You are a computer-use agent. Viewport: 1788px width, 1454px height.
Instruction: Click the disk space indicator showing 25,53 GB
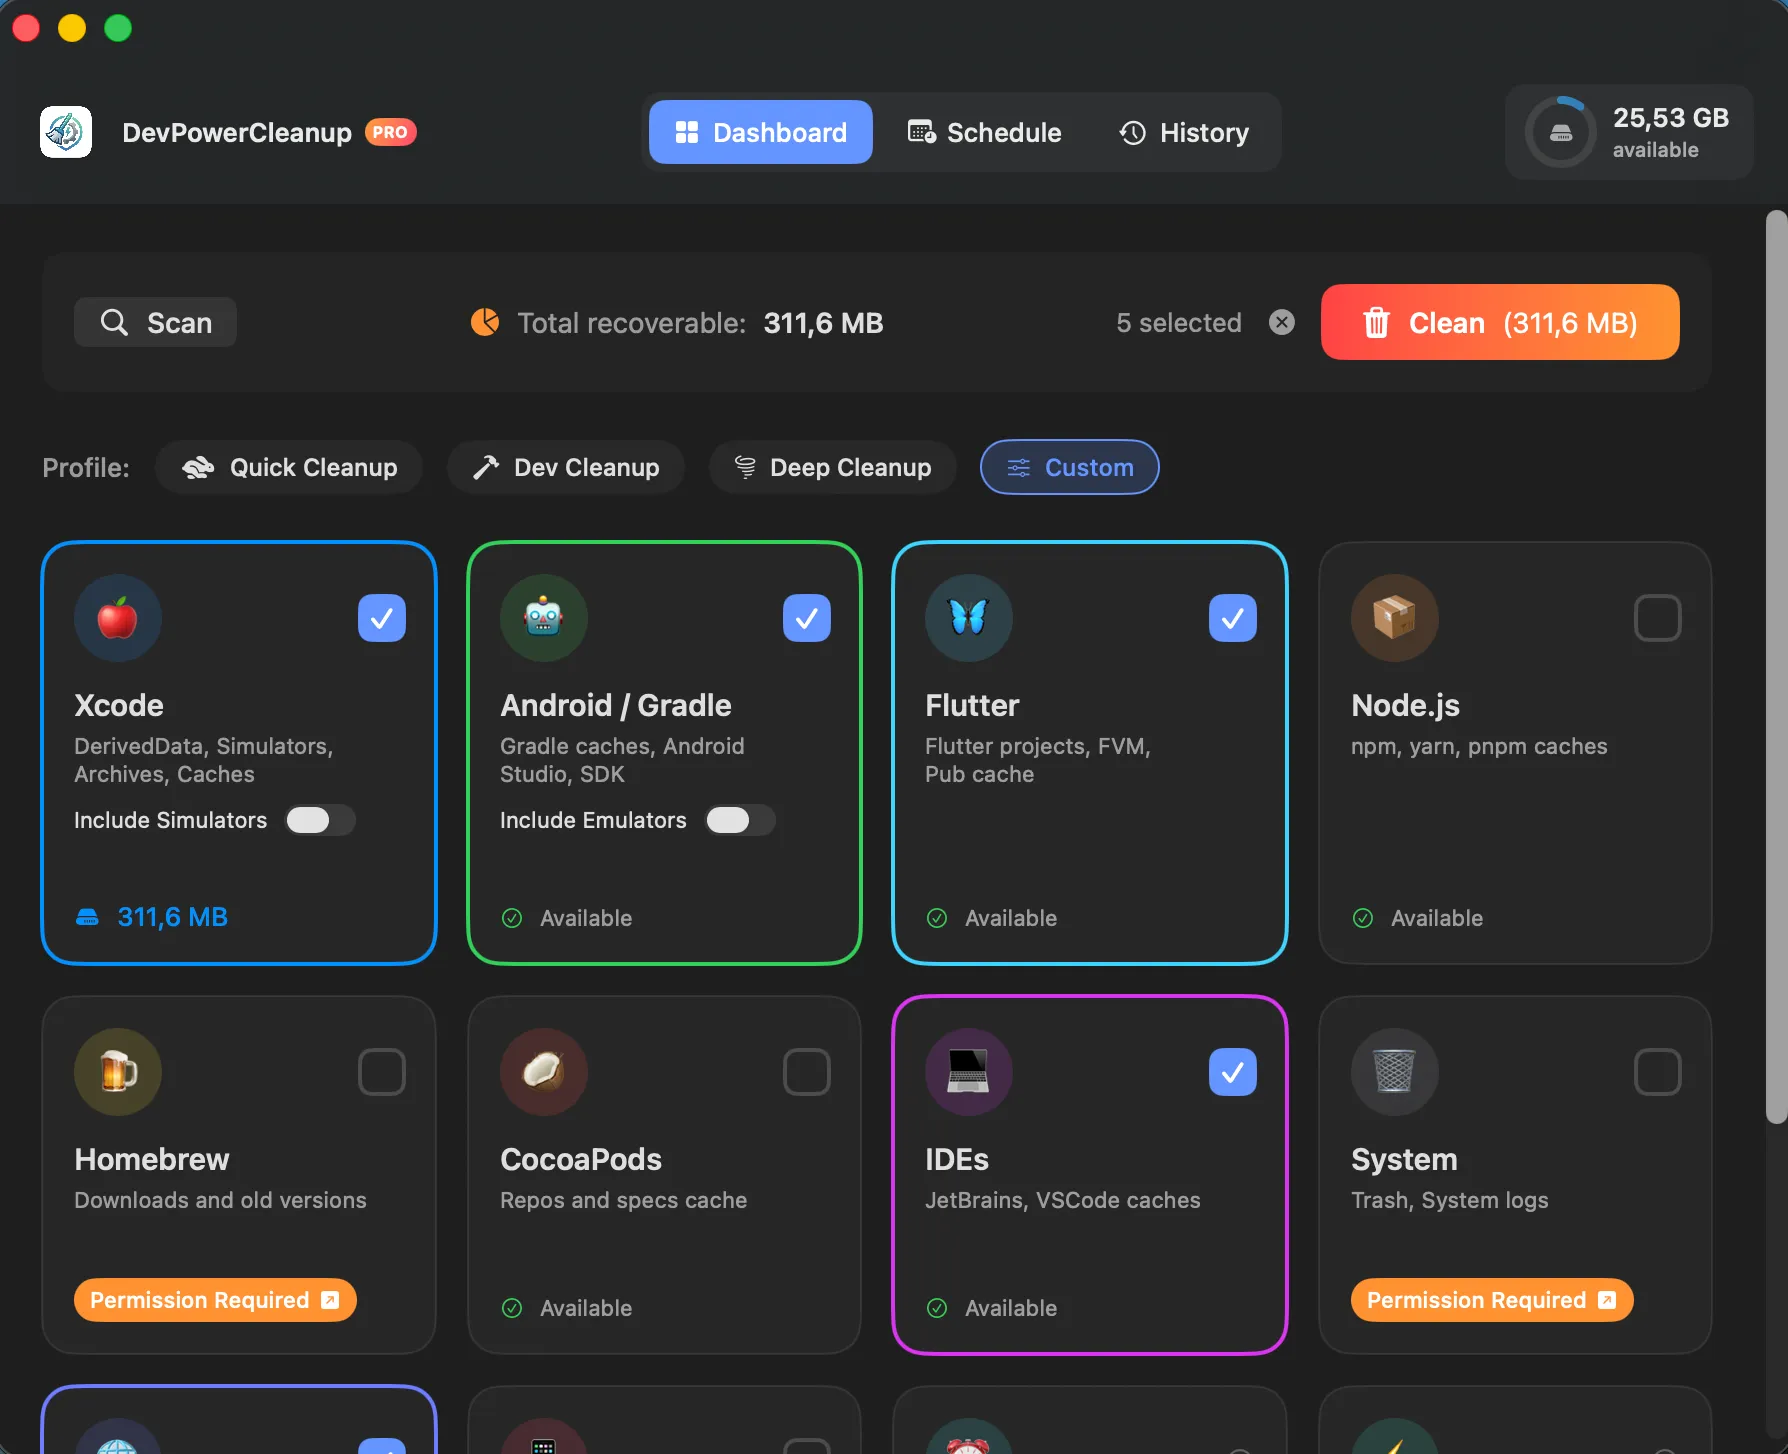(1628, 131)
